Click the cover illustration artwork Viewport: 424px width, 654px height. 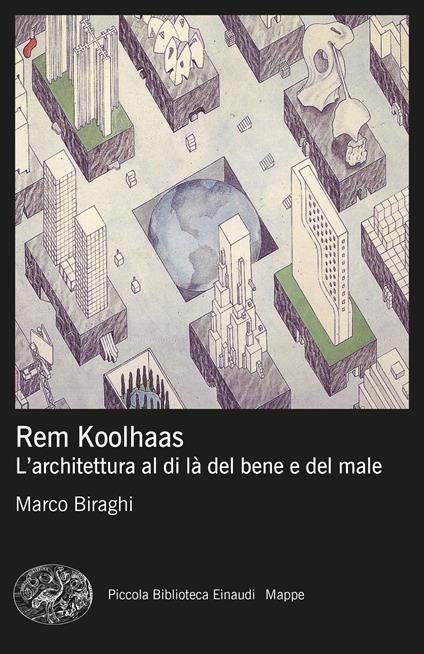[x=212, y=212]
